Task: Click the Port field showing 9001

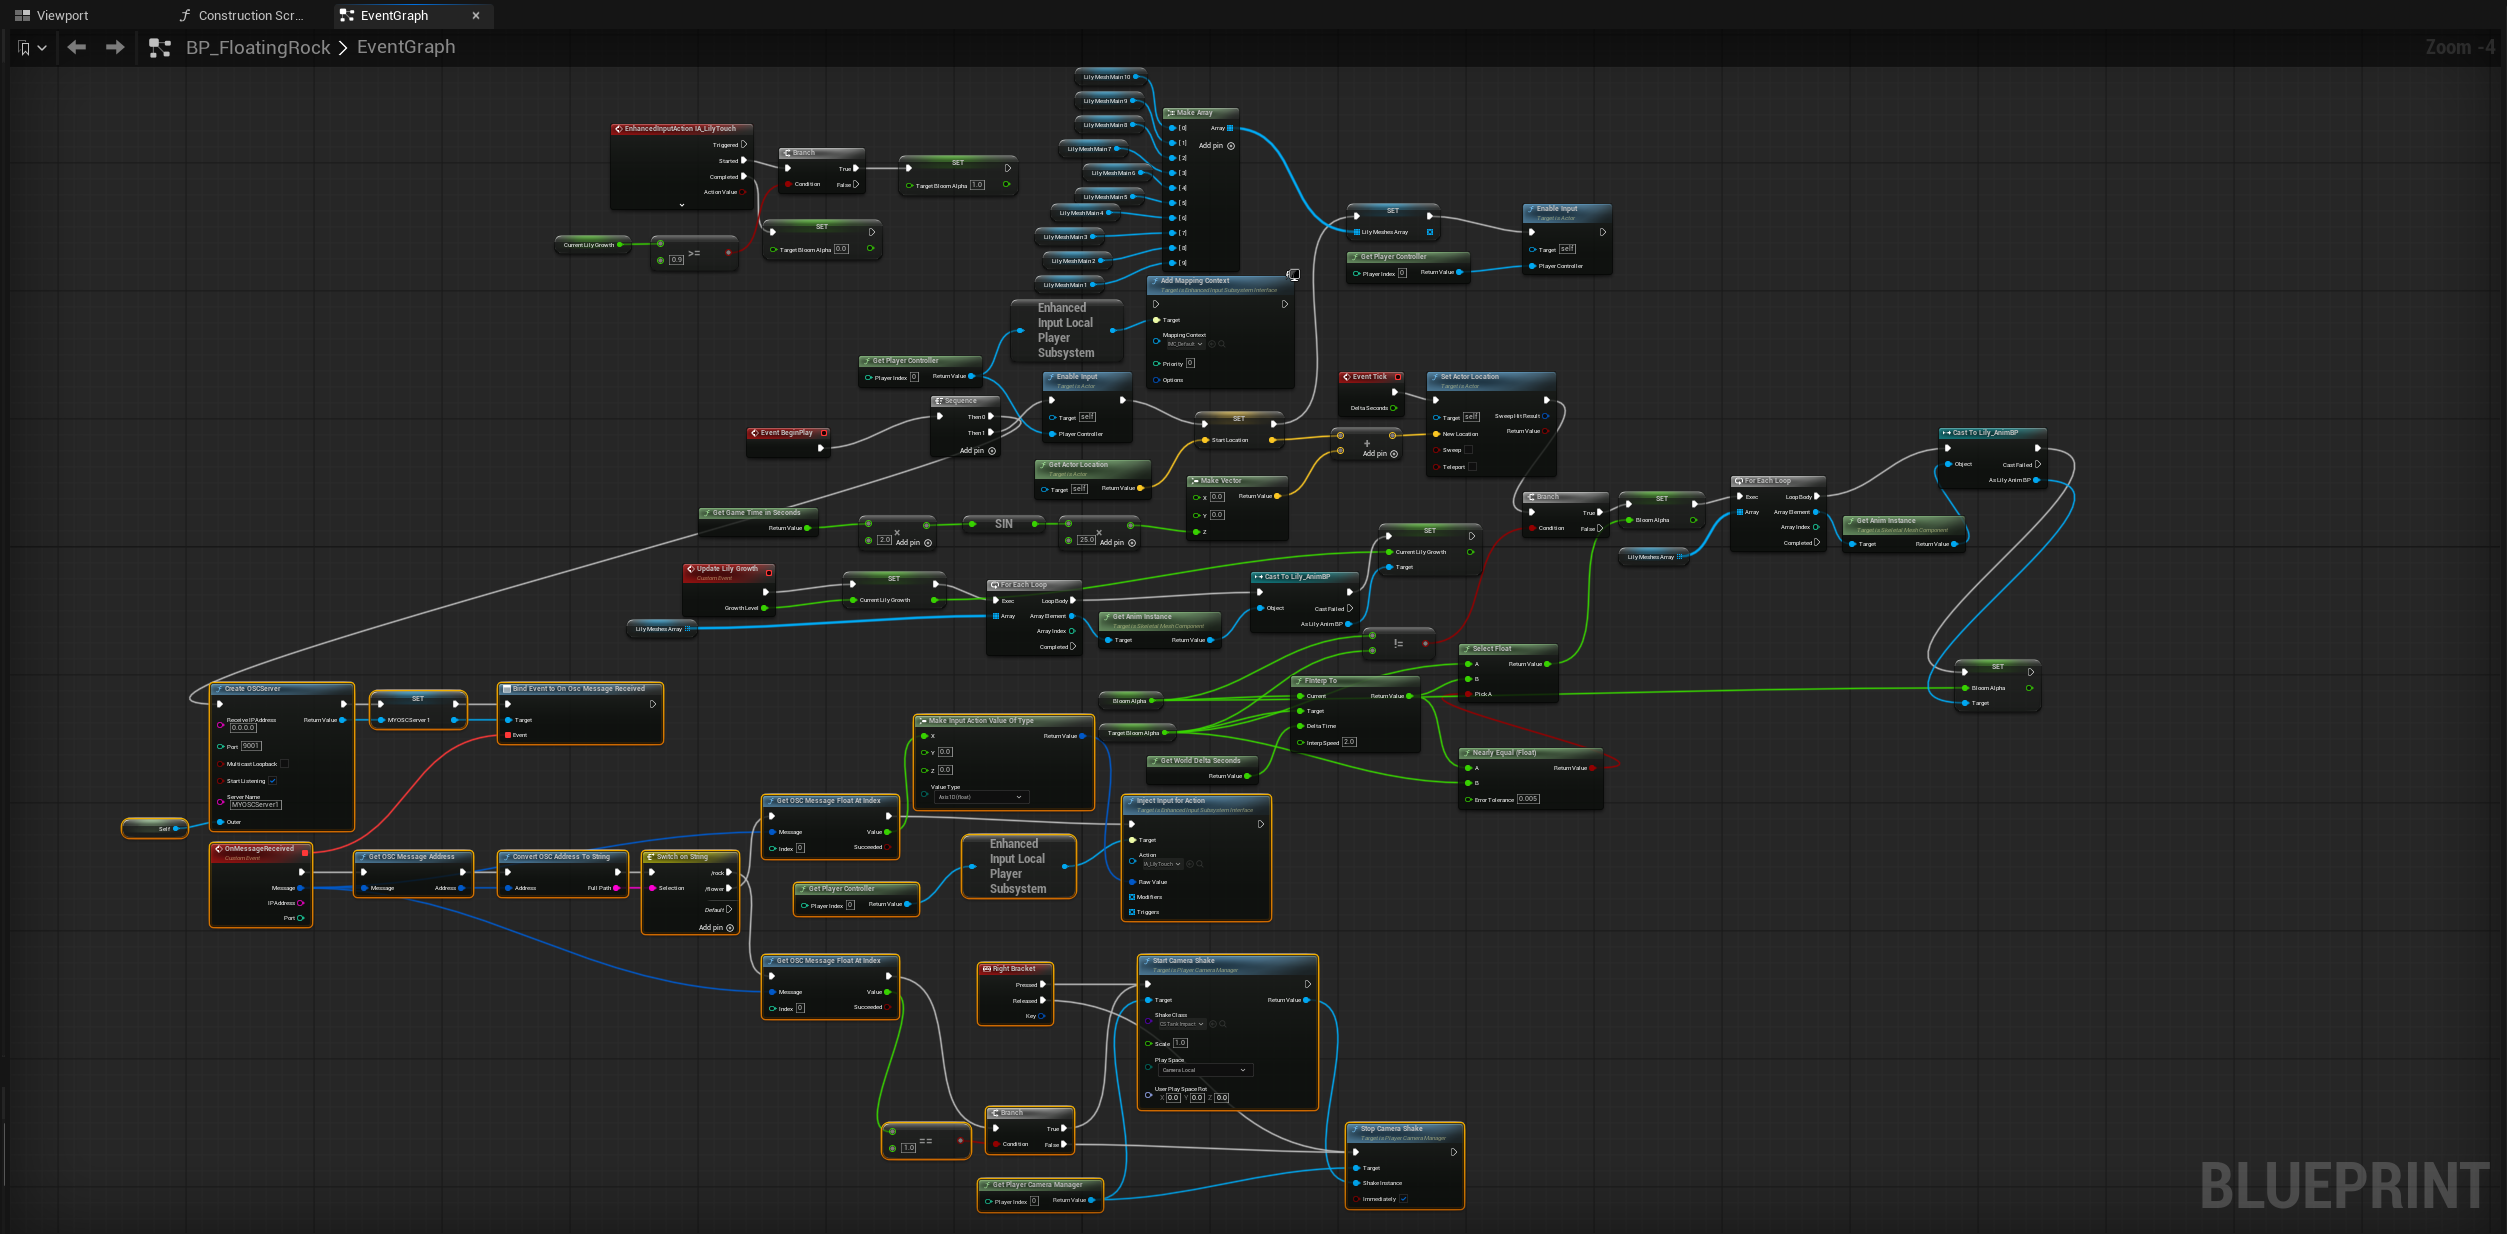Action: coord(251,746)
